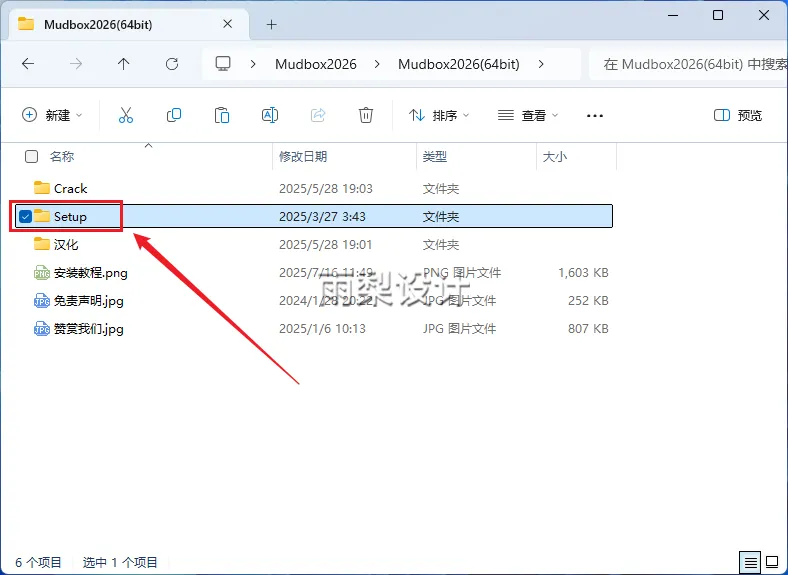
Task: Expand chevron after Mudbox2026(64bit) breadcrumb
Action: pyautogui.click(x=541, y=64)
